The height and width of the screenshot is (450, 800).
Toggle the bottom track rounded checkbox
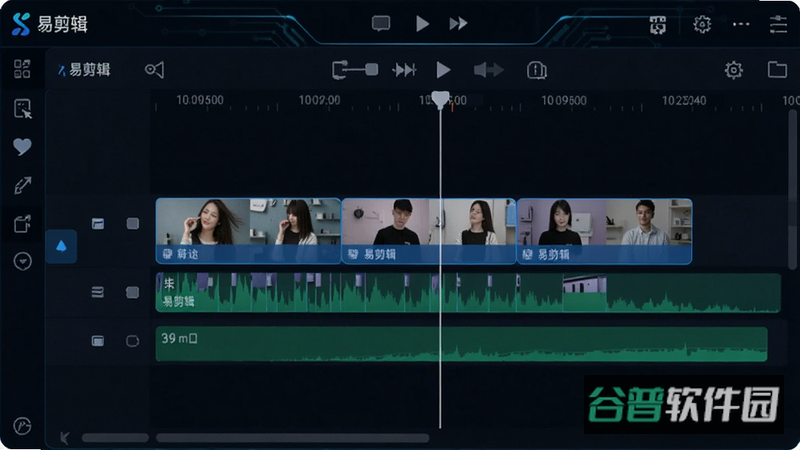coord(132,341)
